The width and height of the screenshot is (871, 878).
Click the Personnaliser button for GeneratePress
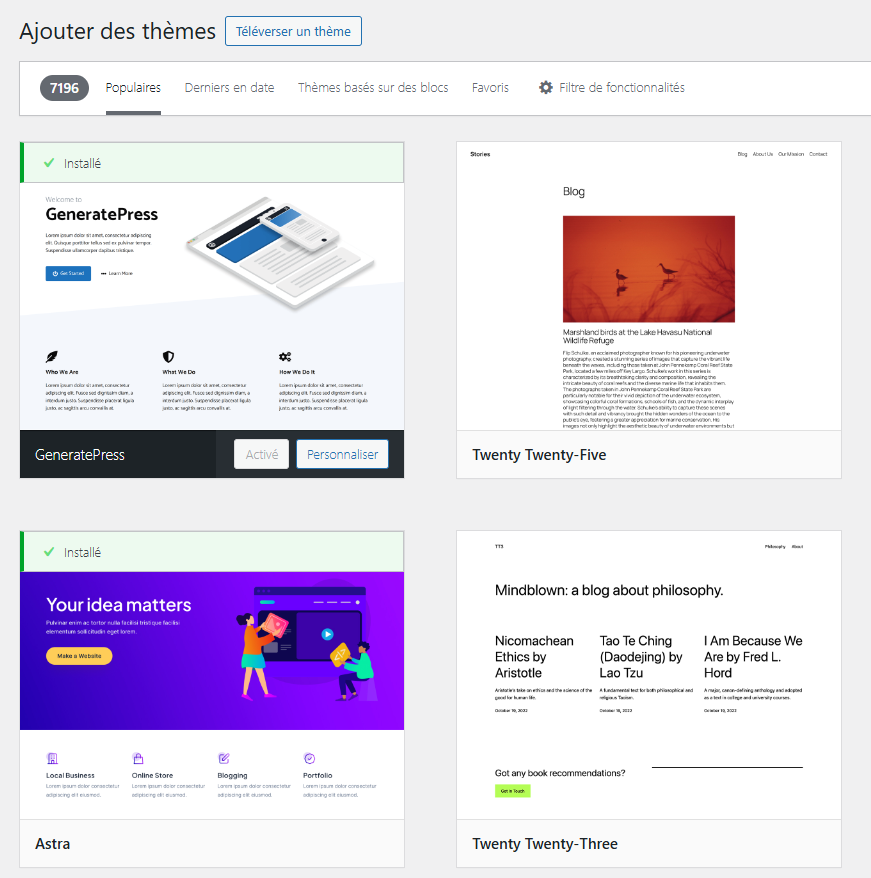click(x=342, y=454)
